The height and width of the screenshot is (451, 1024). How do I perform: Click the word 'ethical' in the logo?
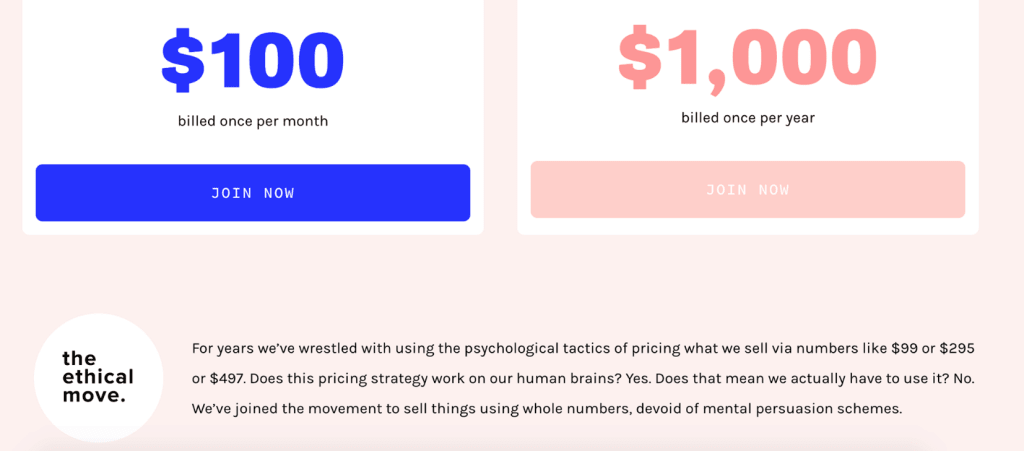pyautogui.click(x=98, y=377)
